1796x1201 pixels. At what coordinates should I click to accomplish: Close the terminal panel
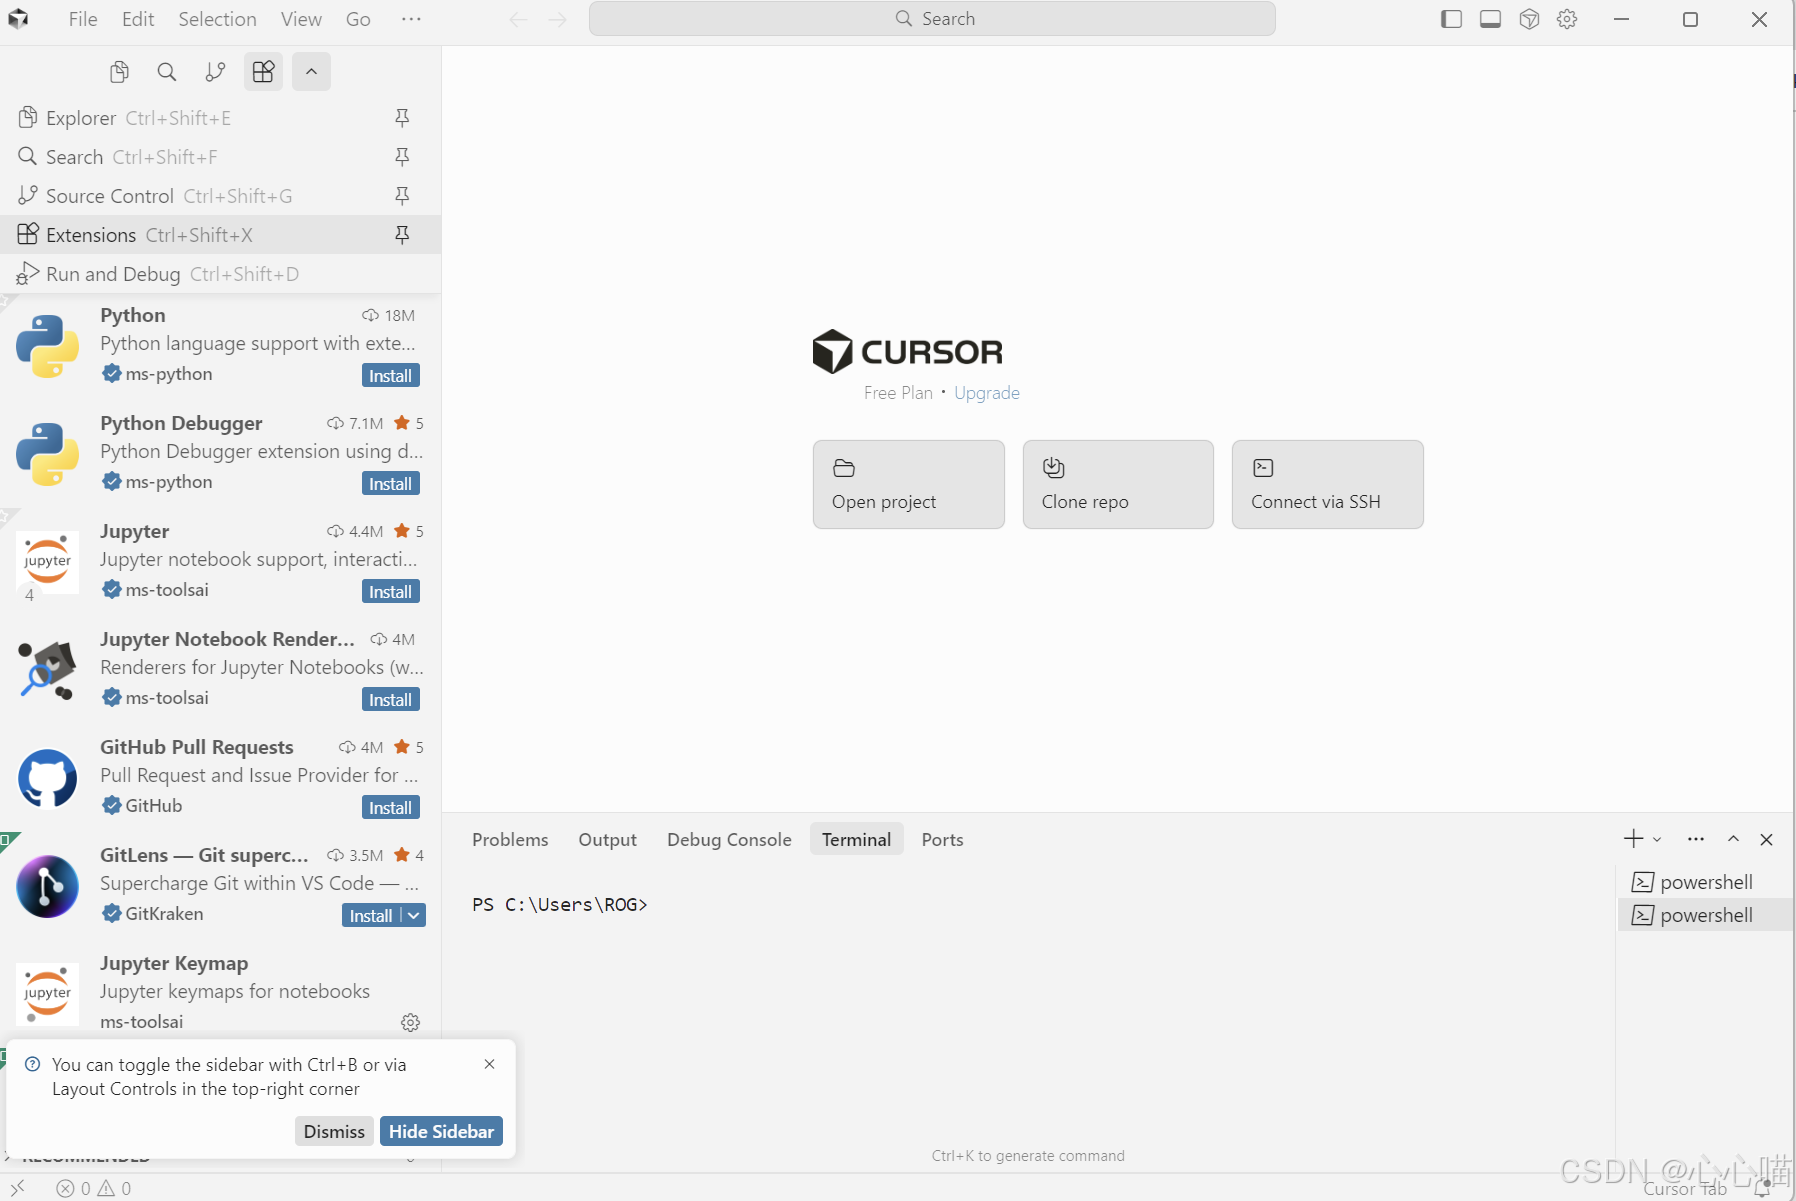(1766, 839)
